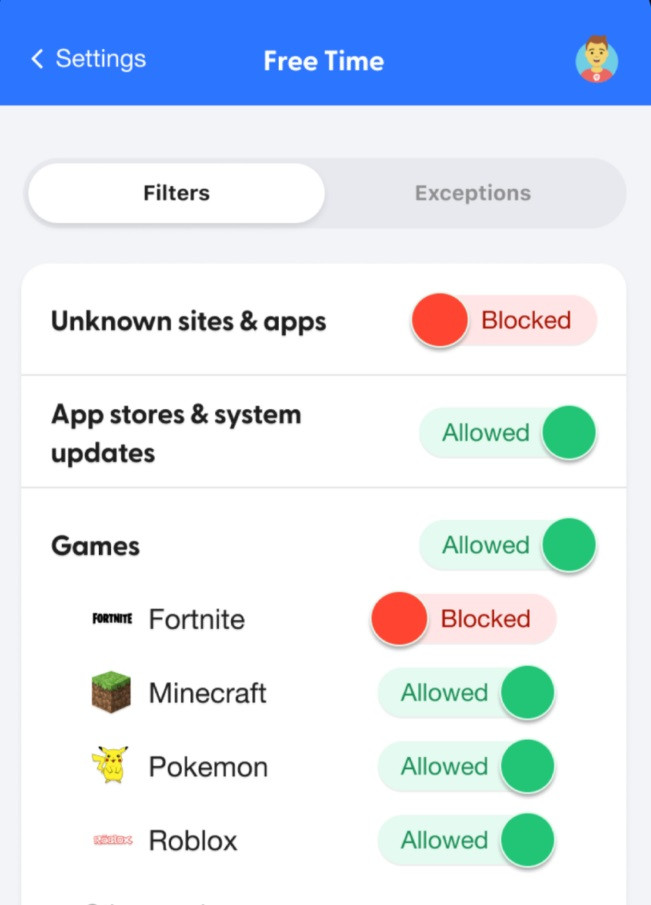Select the Filters tab
Screen dimensions: 651x905
[x=176, y=193]
